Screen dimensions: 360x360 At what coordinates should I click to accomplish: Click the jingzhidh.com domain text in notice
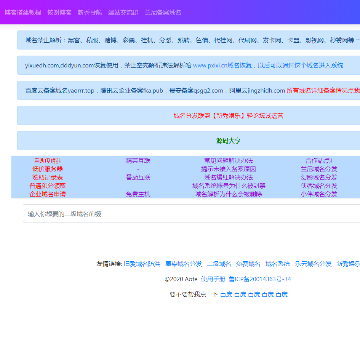click(x=265, y=90)
